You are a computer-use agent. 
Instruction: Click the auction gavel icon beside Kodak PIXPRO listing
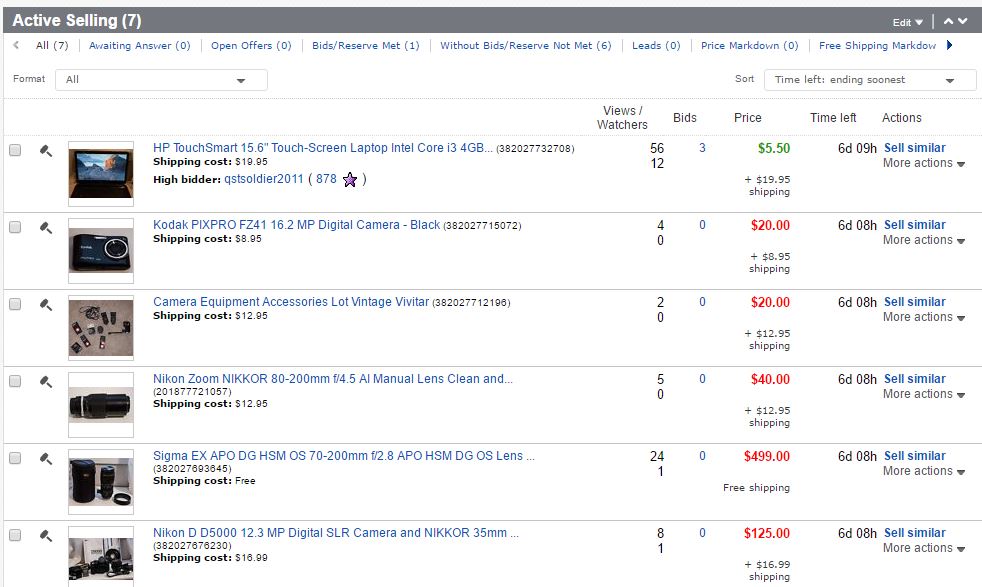point(45,228)
